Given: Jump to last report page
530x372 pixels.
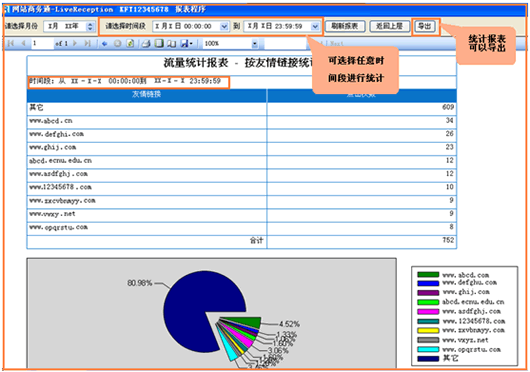Looking at the screenshot, I should (88, 43).
